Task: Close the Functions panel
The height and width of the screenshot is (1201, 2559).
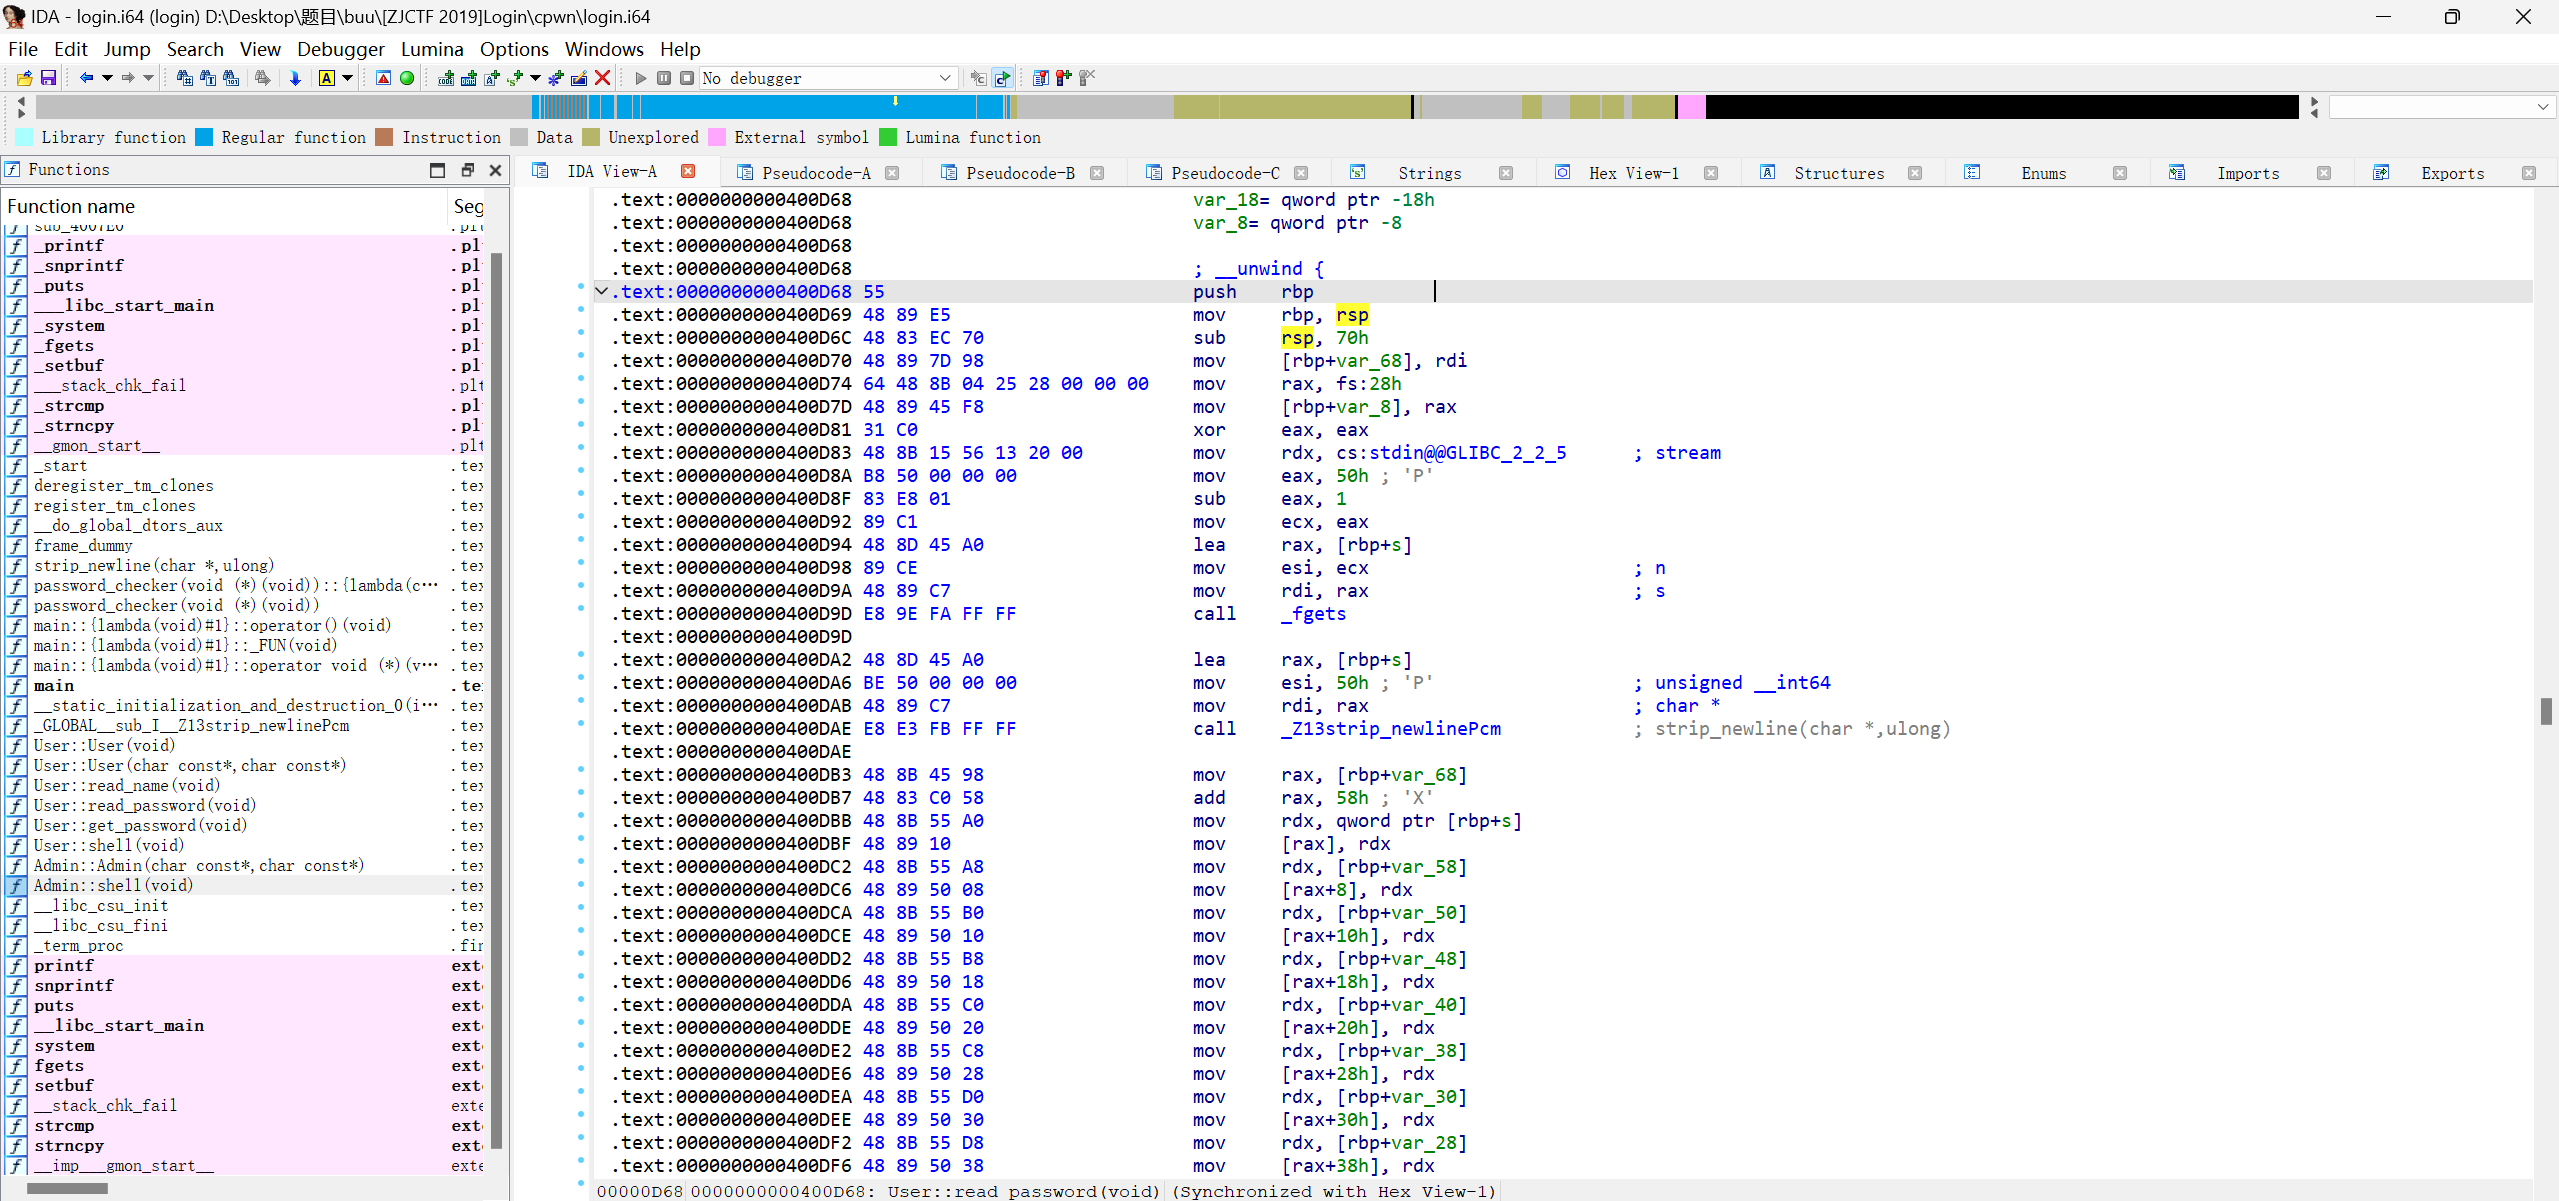Action: pyautogui.click(x=495, y=170)
